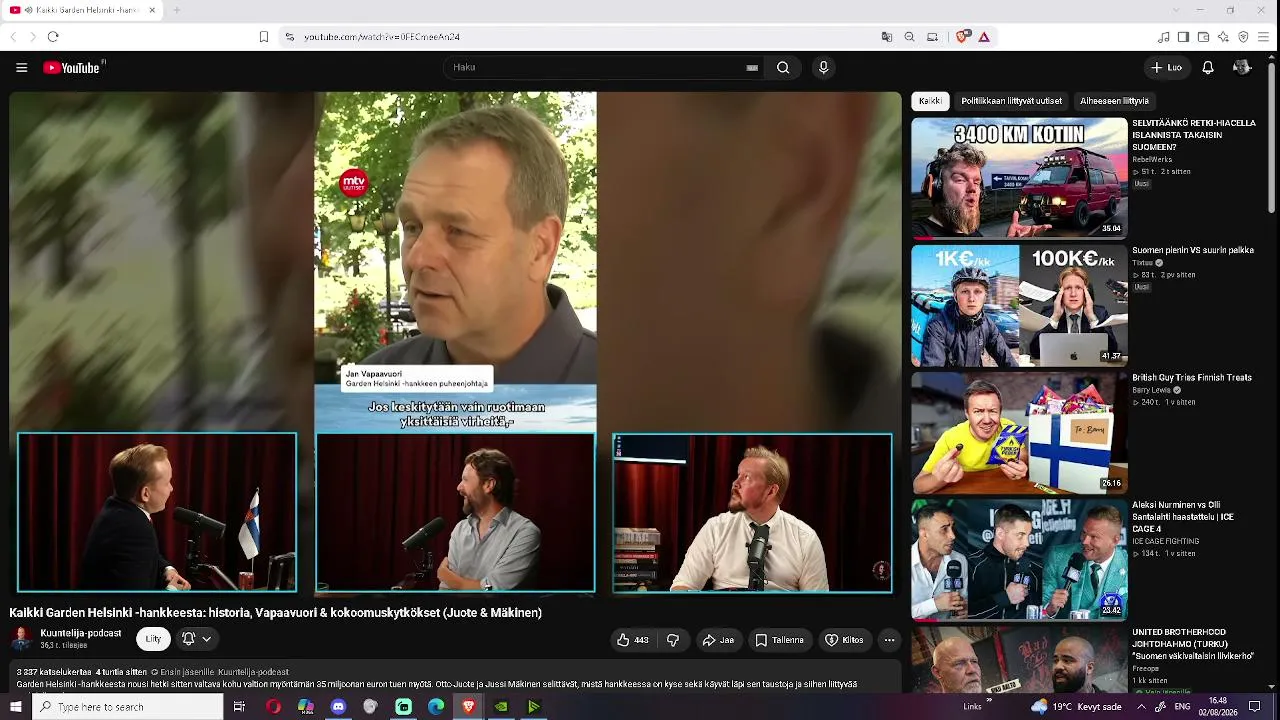Open Discord from the taskbar
The image size is (1280, 720).
point(338,707)
